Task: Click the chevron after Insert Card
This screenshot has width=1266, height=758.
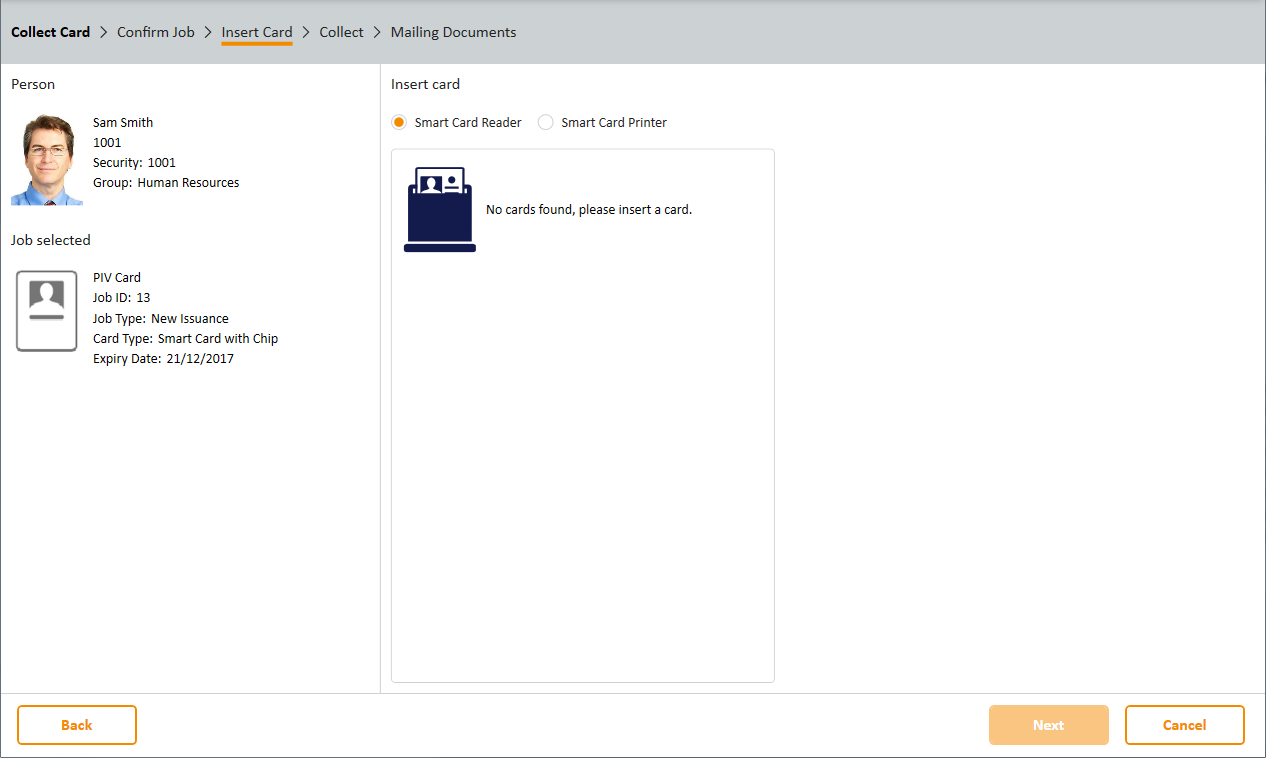Action: pyautogui.click(x=306, y=32)
